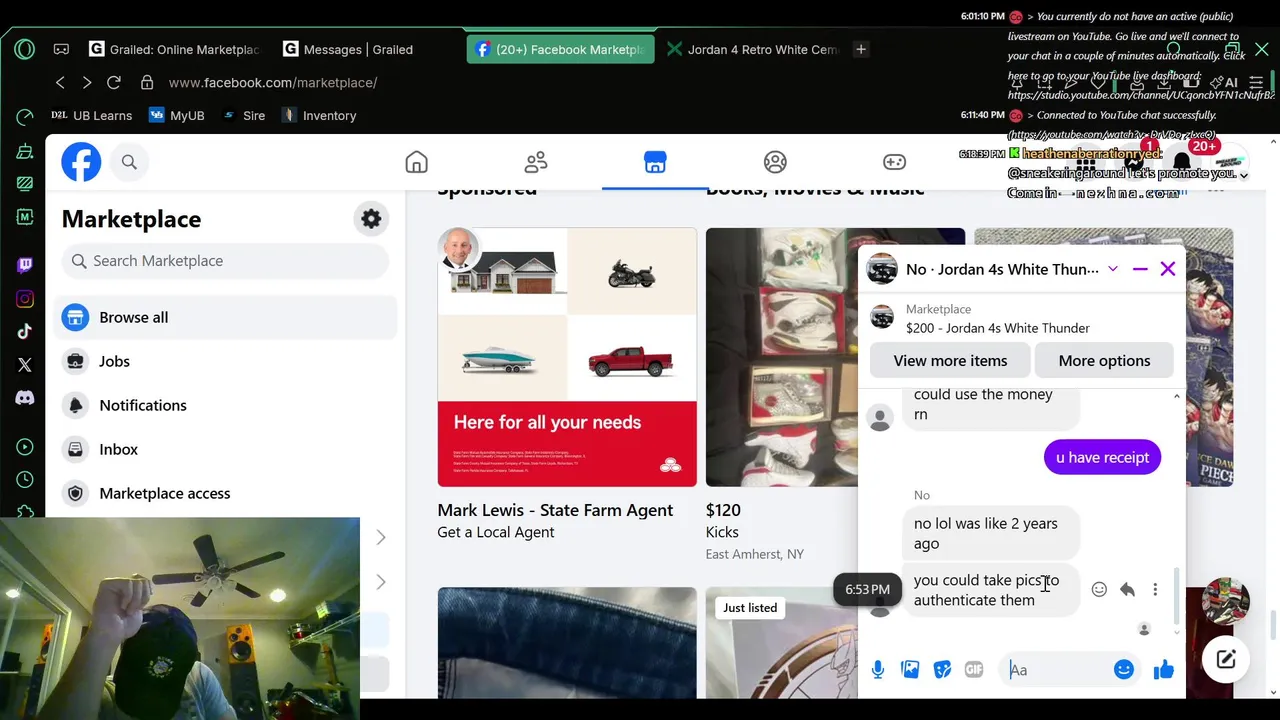Viewport: 1280px width, 720px height.
Task: Expand the first chevron above the webcam
Action: coord(381,538)
